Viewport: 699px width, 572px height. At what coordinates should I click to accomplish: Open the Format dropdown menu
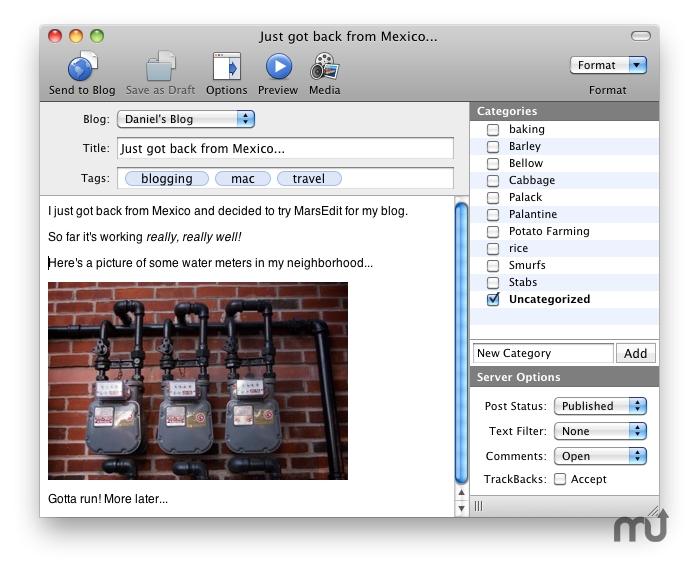pos(608,65)
